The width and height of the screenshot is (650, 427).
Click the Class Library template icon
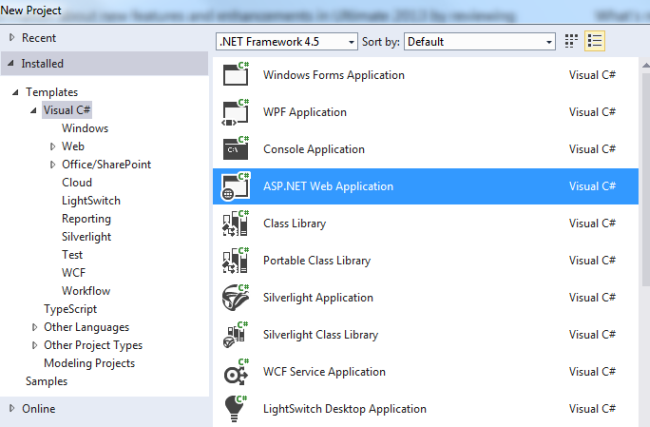coord(236,223)
